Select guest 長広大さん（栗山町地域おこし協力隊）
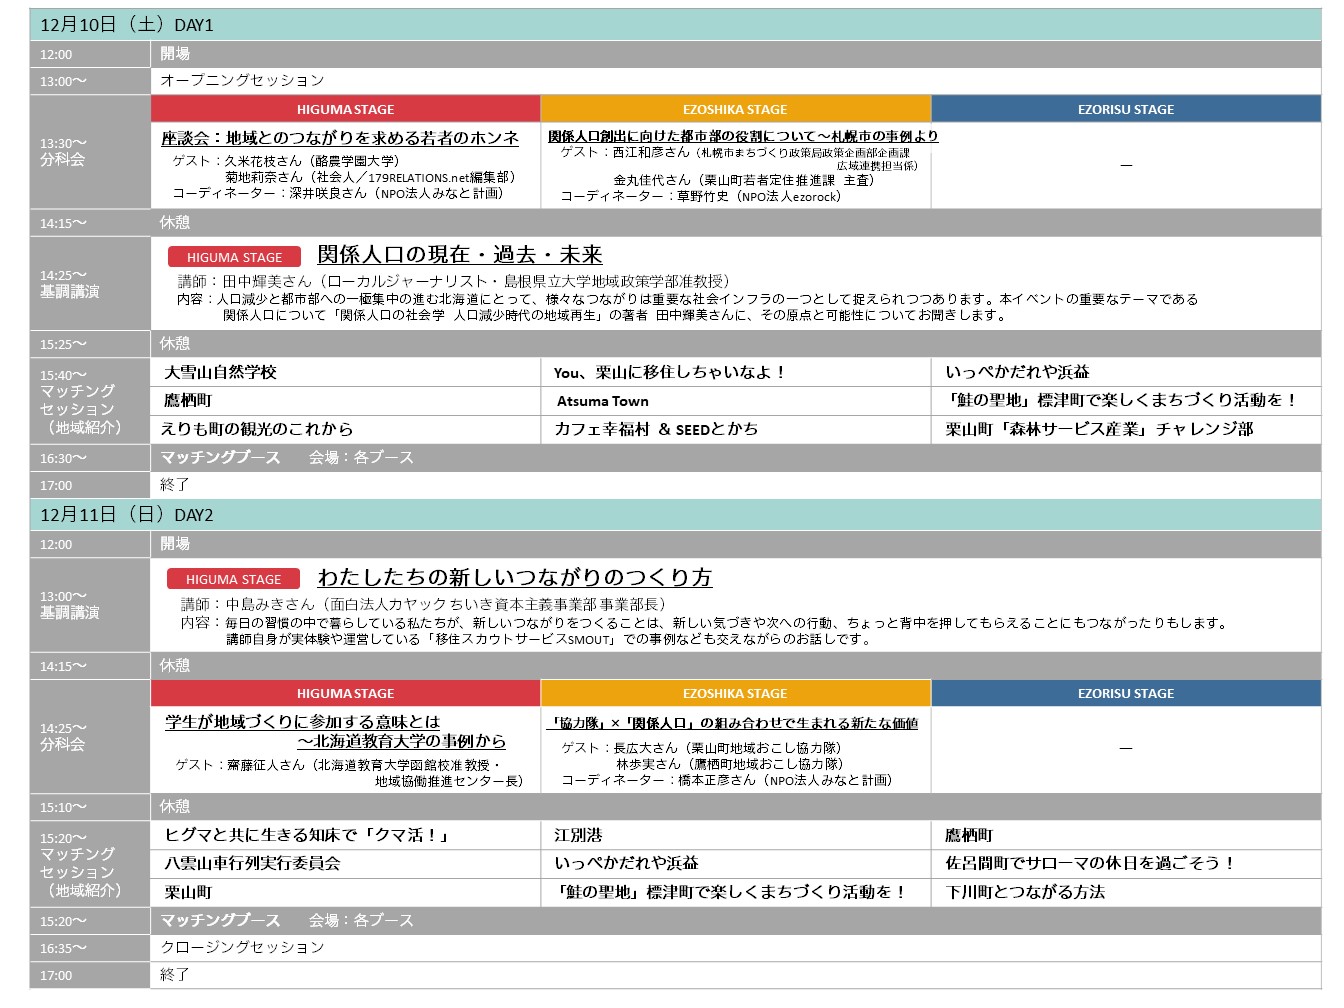The height and width of the screenshot is (1008, 1344). click(701, 747)
